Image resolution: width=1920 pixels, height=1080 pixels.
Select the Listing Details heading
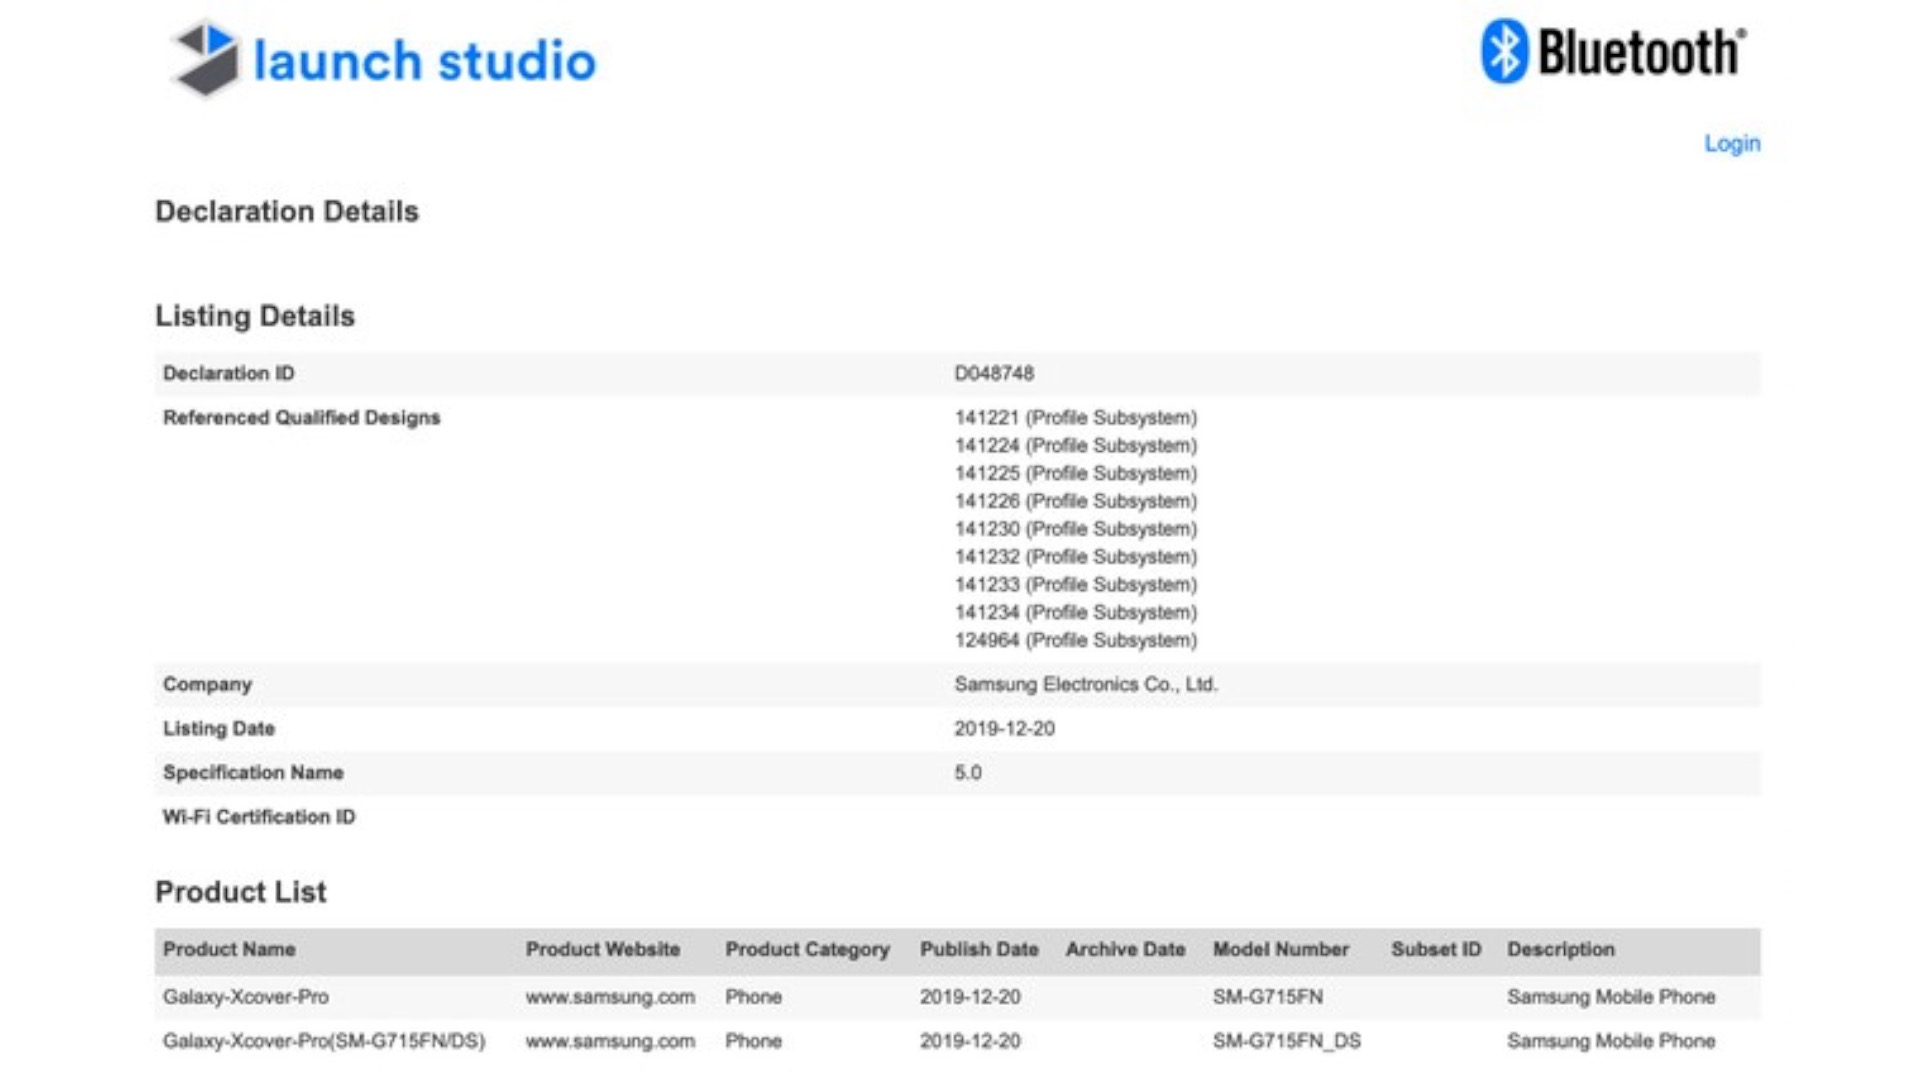coord(255,316)
